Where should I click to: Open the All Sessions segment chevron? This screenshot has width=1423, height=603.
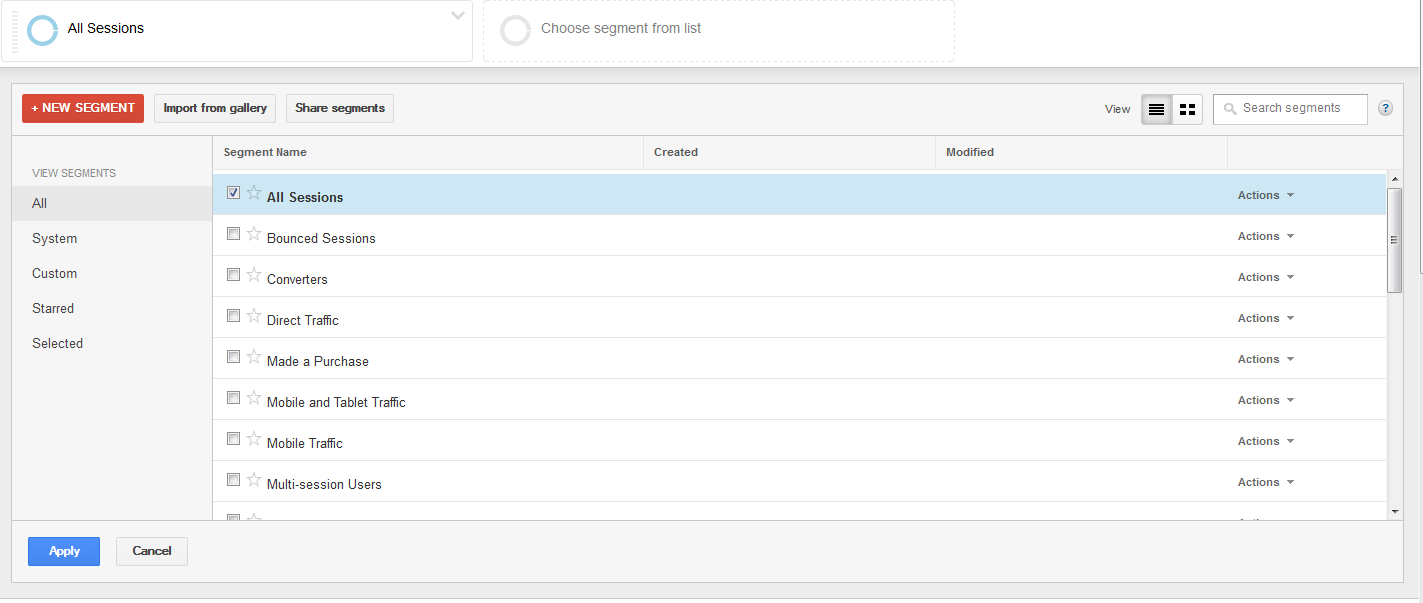tap(457, 16)
